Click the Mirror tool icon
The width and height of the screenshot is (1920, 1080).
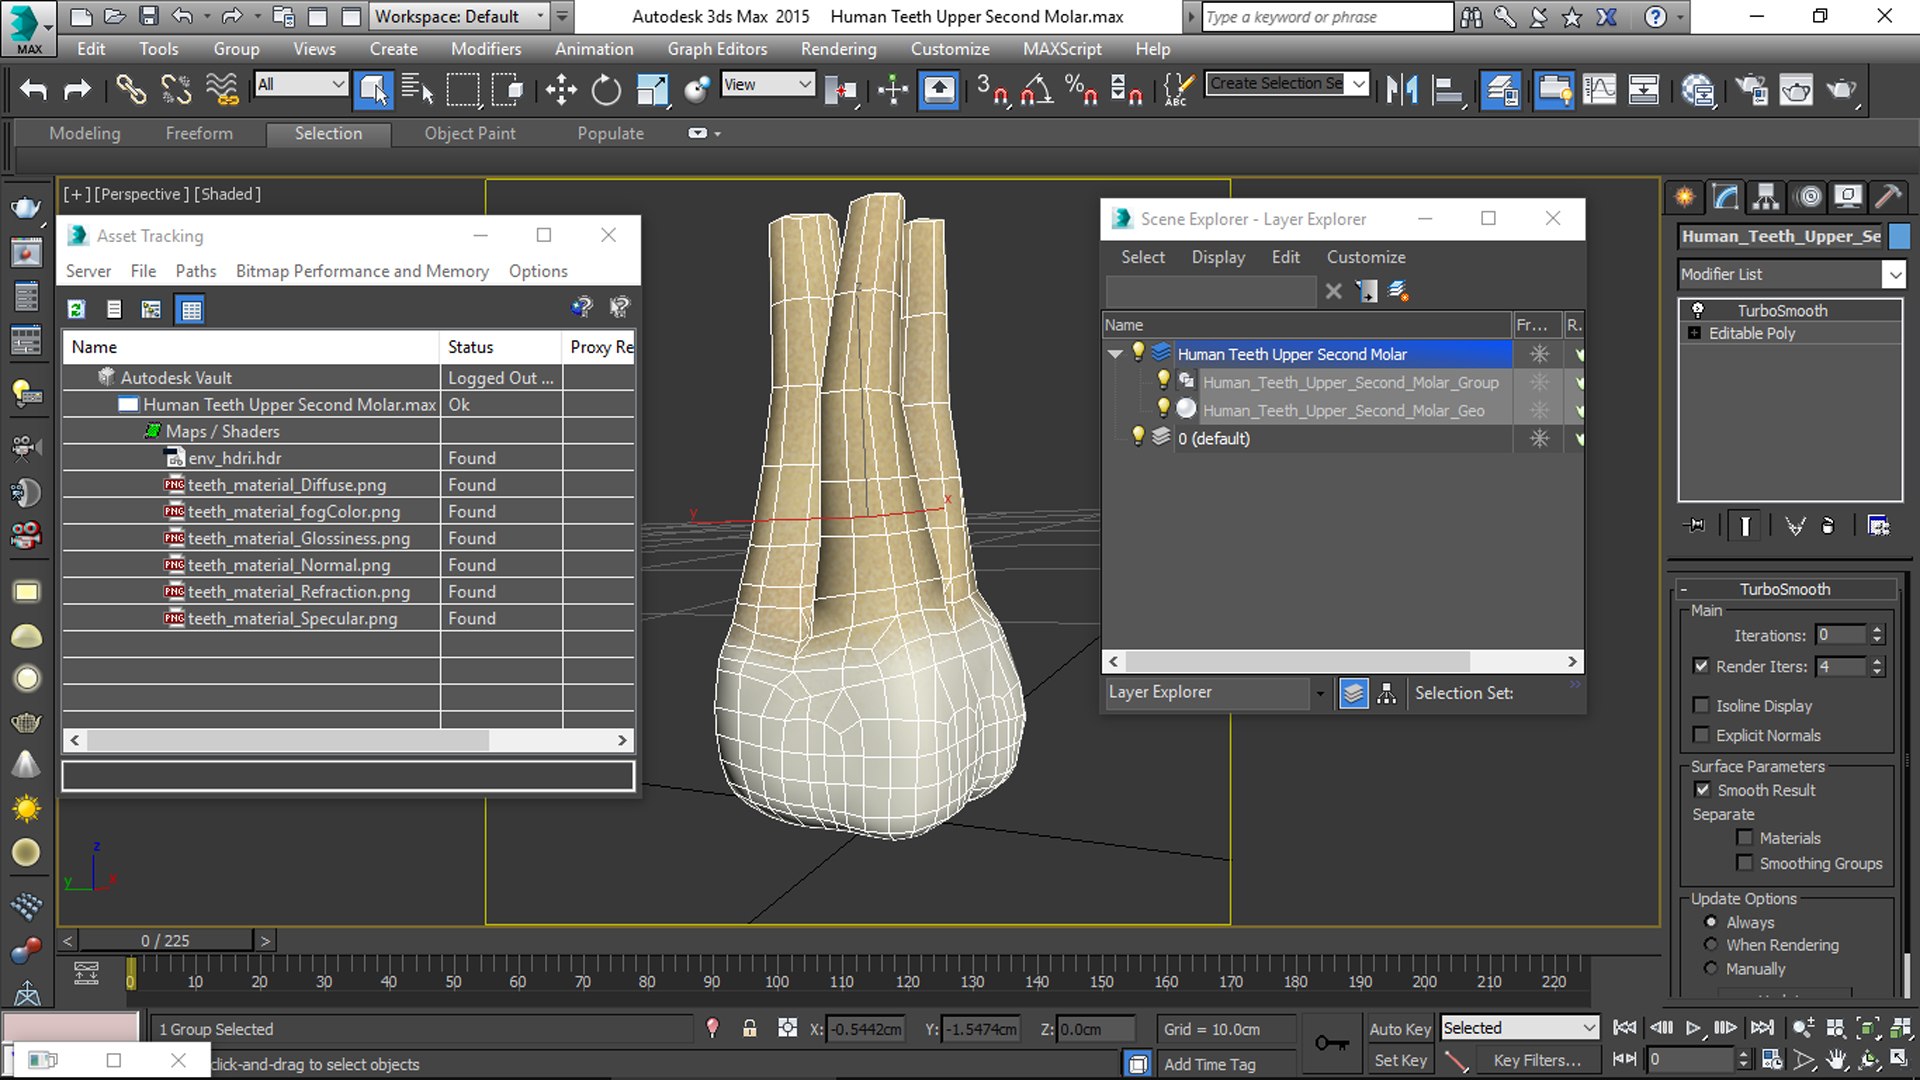(x=1402, y=90)
